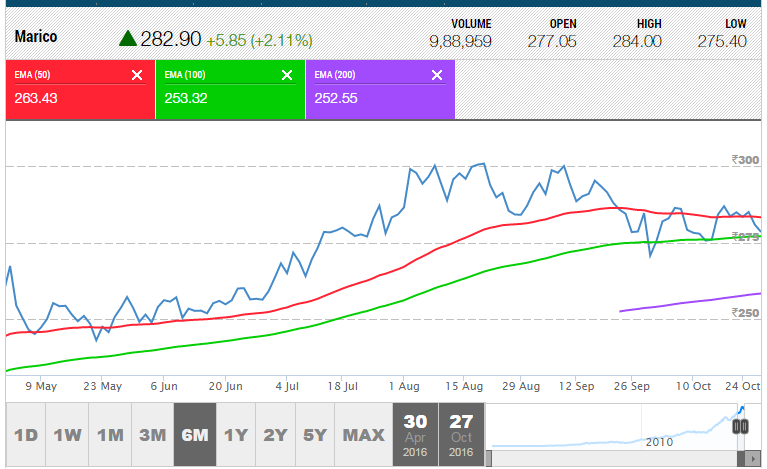Click the purple EMA (200) panel
The image size is (767, 469).
(381, 89)
